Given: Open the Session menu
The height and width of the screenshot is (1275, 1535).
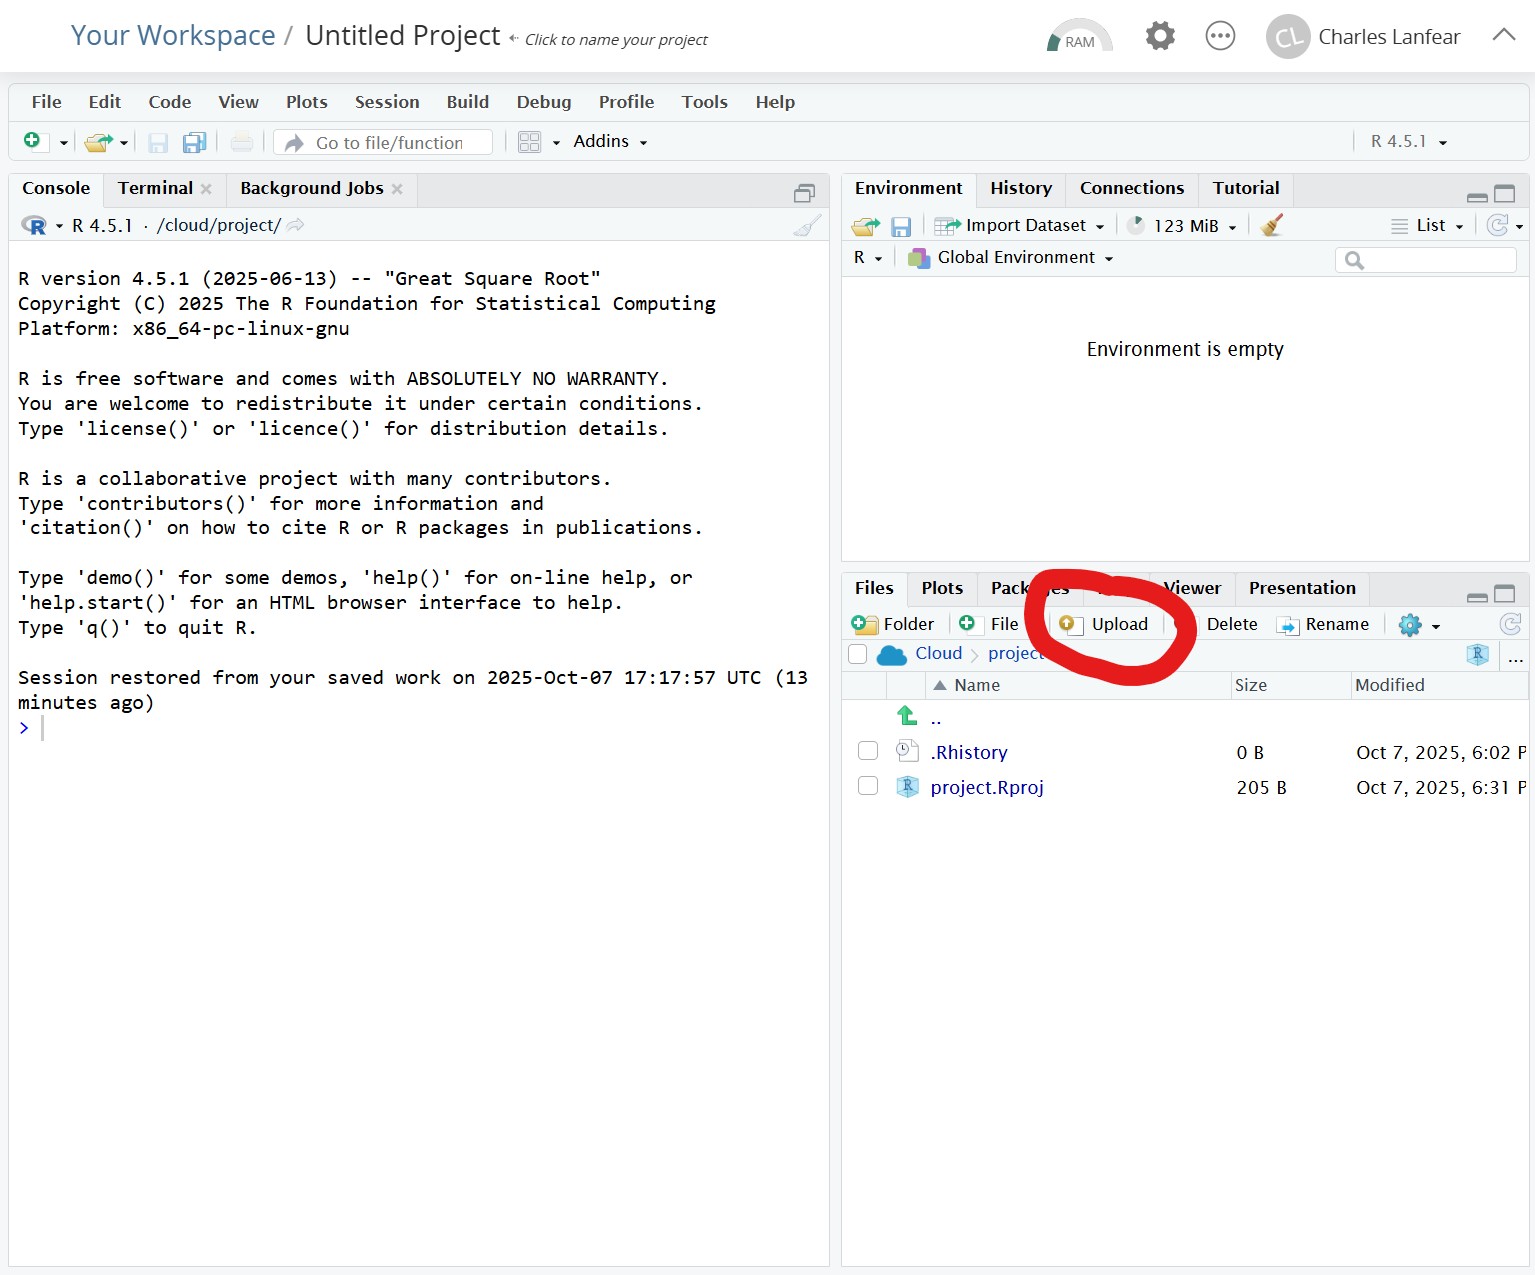Looking at the screenshot, I should tap(386, 102).
